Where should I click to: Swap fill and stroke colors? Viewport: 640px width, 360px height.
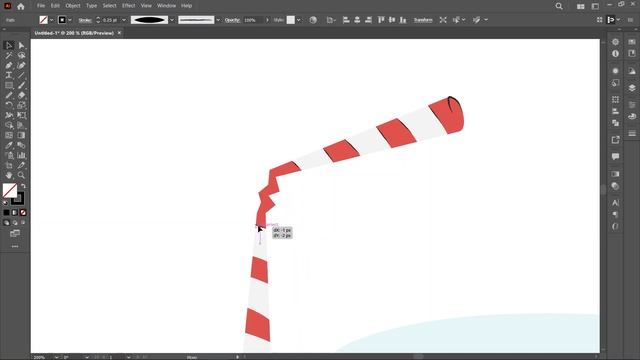point(23,186)
